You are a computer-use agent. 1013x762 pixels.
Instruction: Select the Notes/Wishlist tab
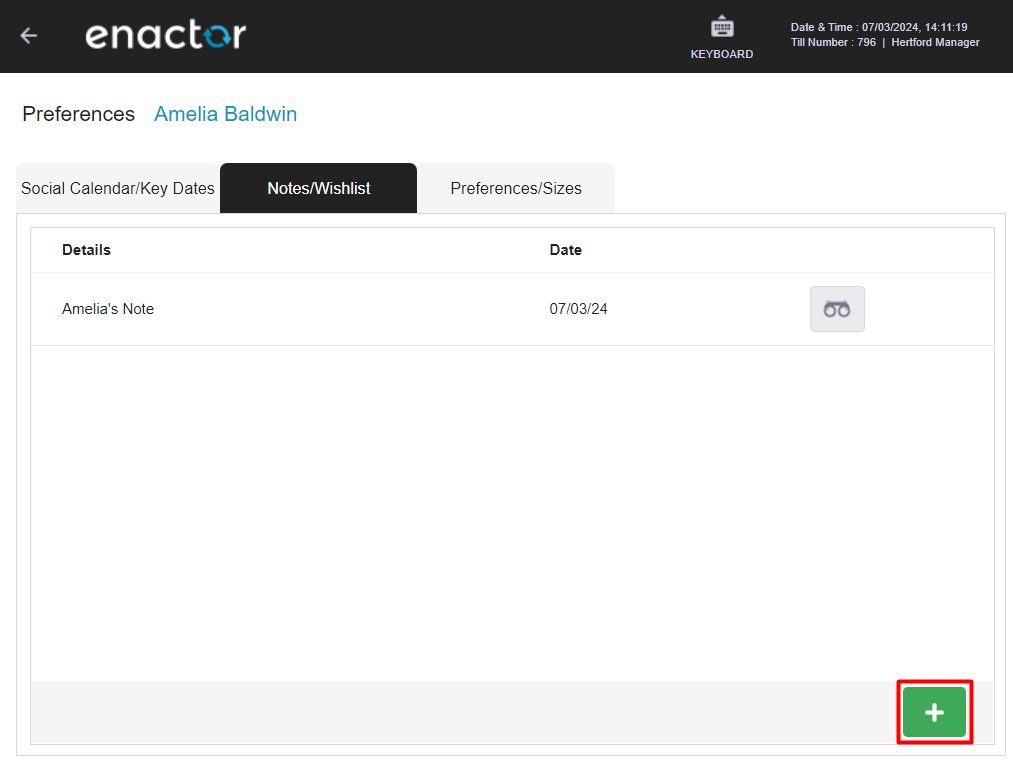pyautogui.click(x=319, y=188)
